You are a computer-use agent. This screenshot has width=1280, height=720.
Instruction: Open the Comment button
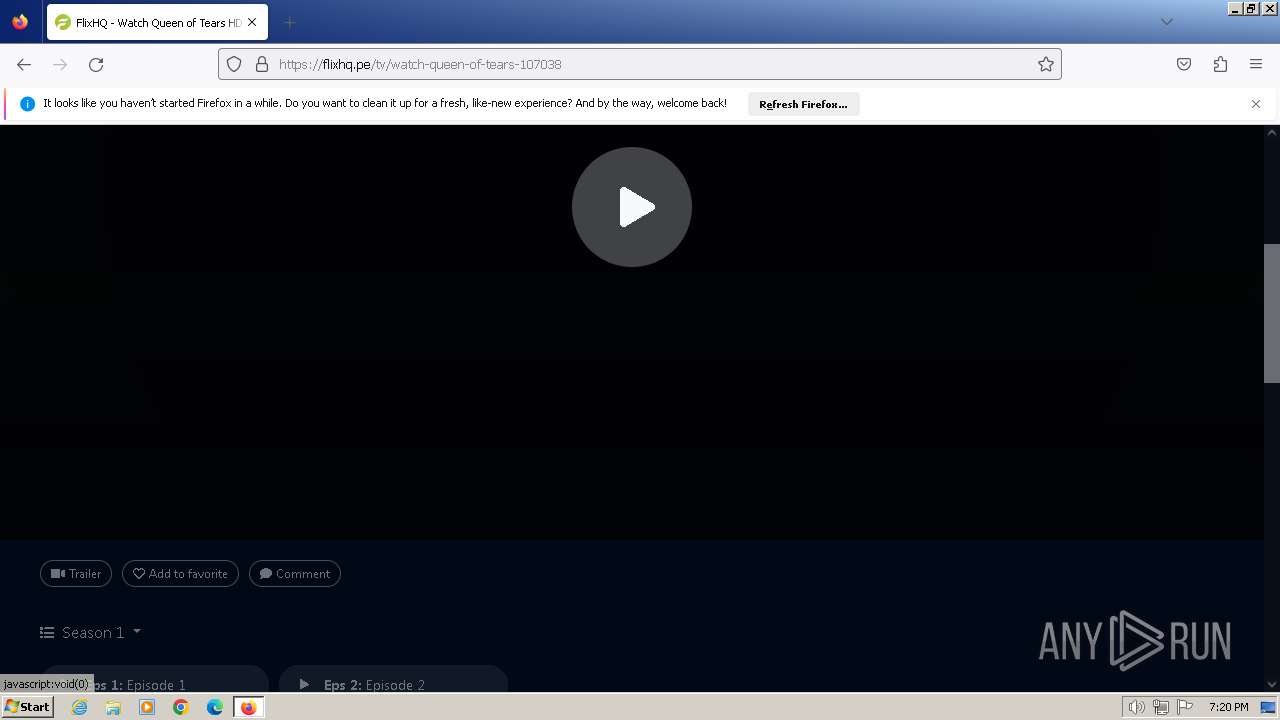coord(295,574)
